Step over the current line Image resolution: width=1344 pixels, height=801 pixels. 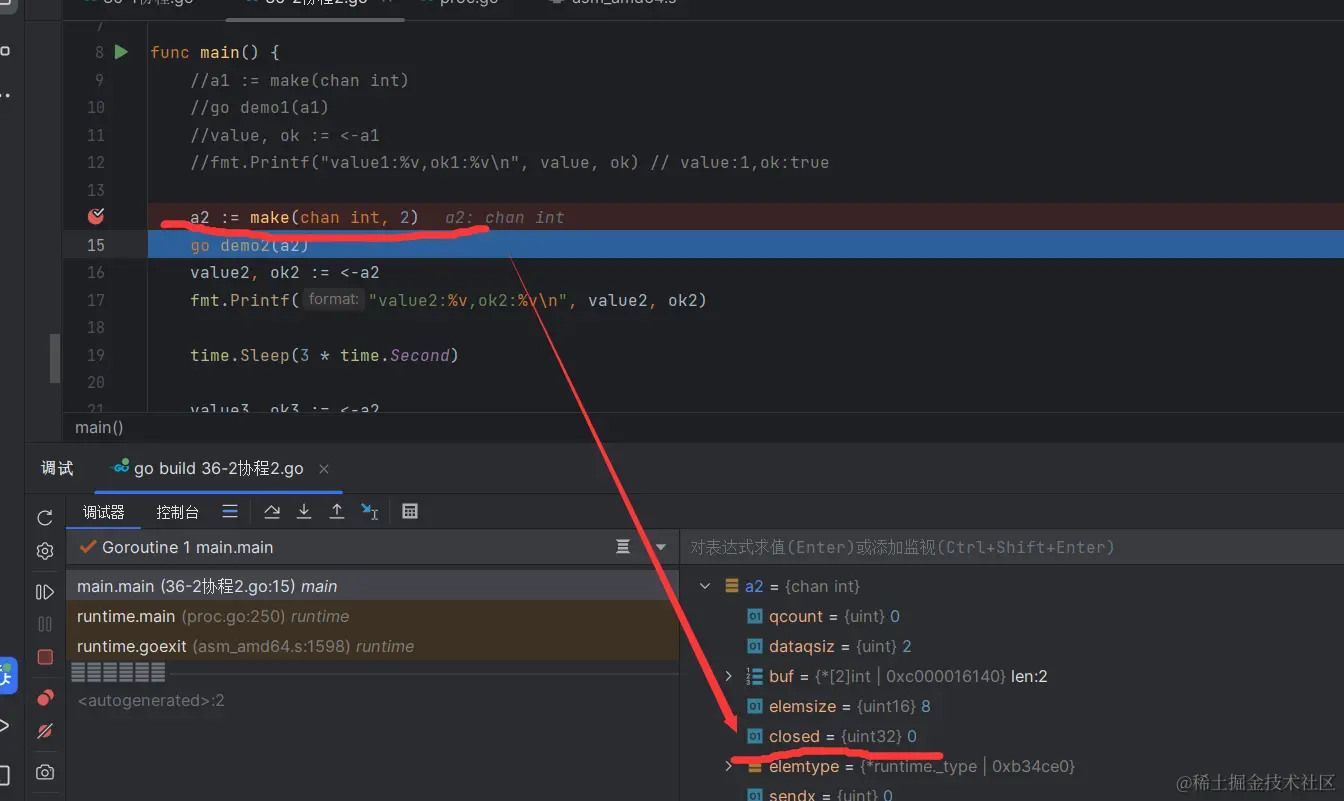[272, 511]
